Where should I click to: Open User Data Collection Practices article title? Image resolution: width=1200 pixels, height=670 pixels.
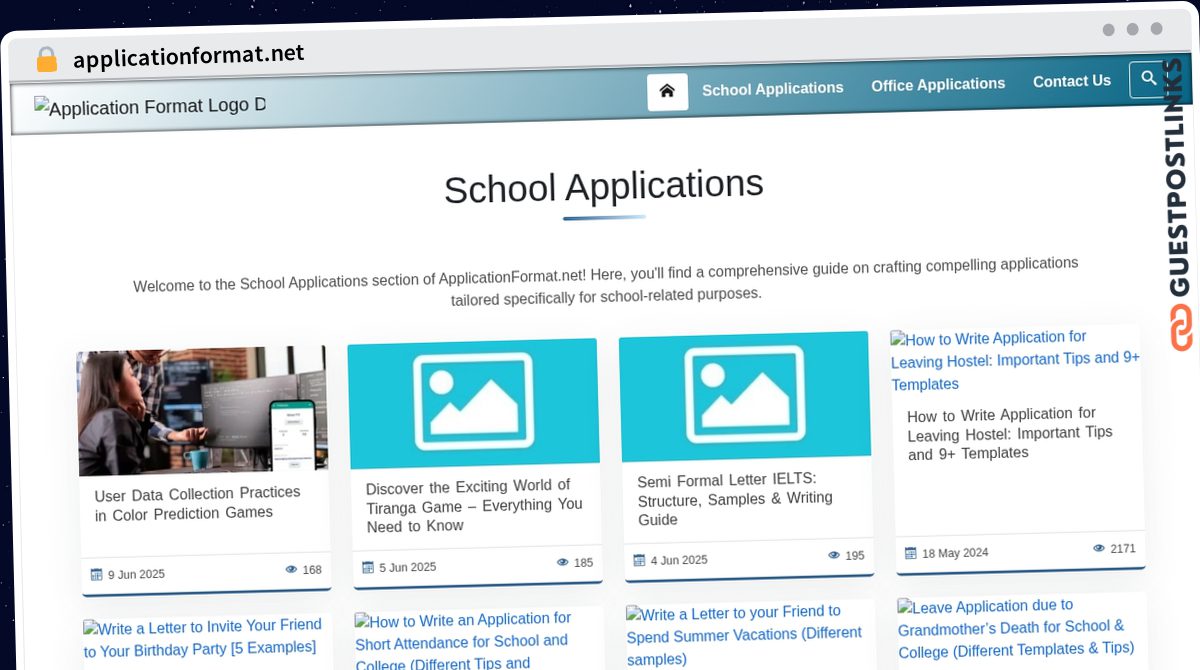198,503
